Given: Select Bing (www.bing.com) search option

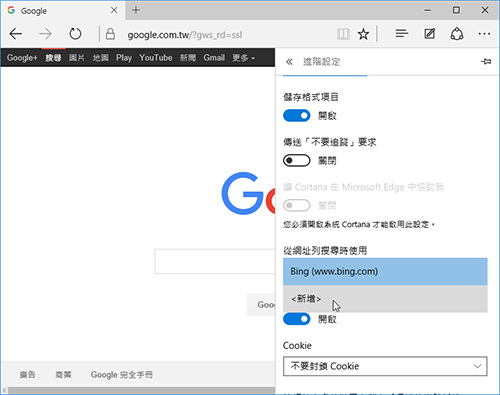Looking at the screenshot, I should click(x=385, y=271).
